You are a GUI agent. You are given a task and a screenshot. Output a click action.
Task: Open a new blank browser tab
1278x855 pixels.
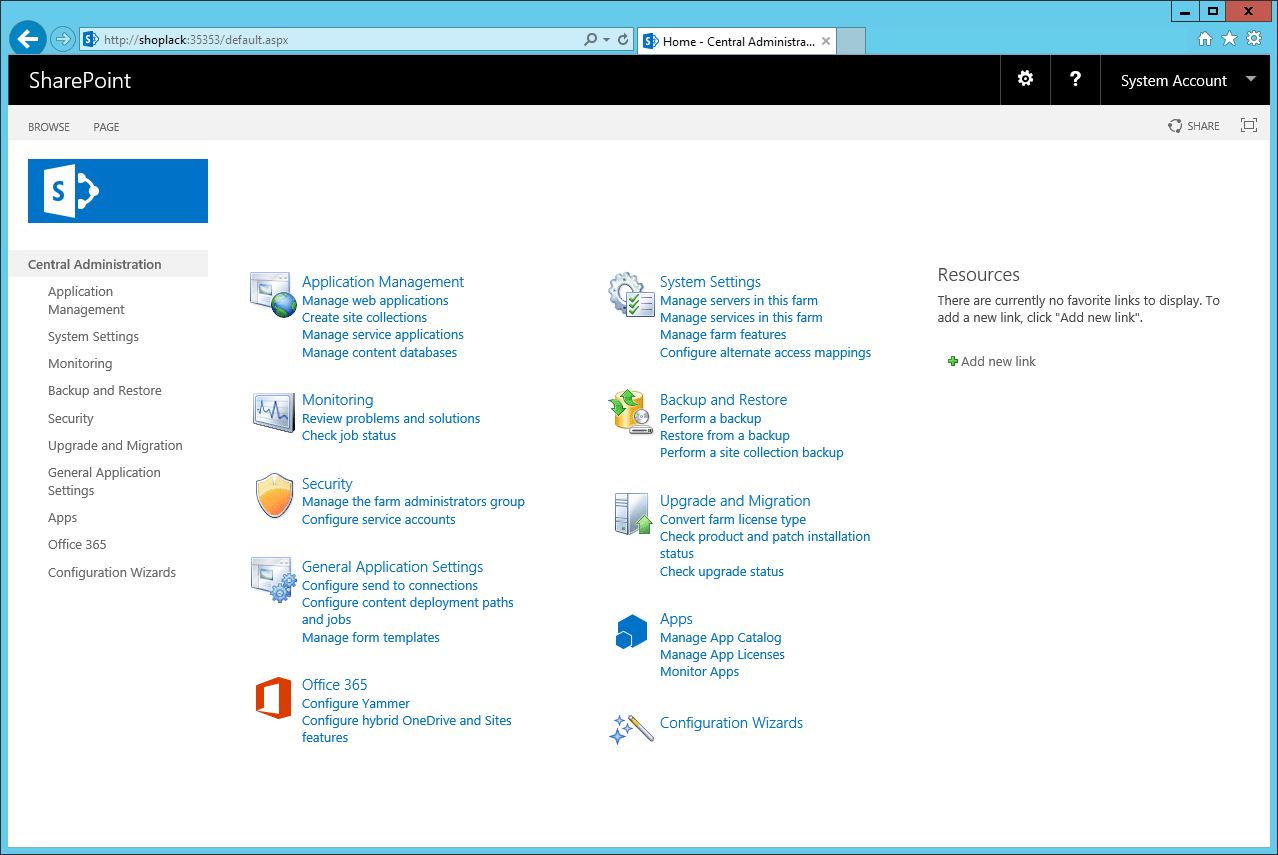pos(851,41)
